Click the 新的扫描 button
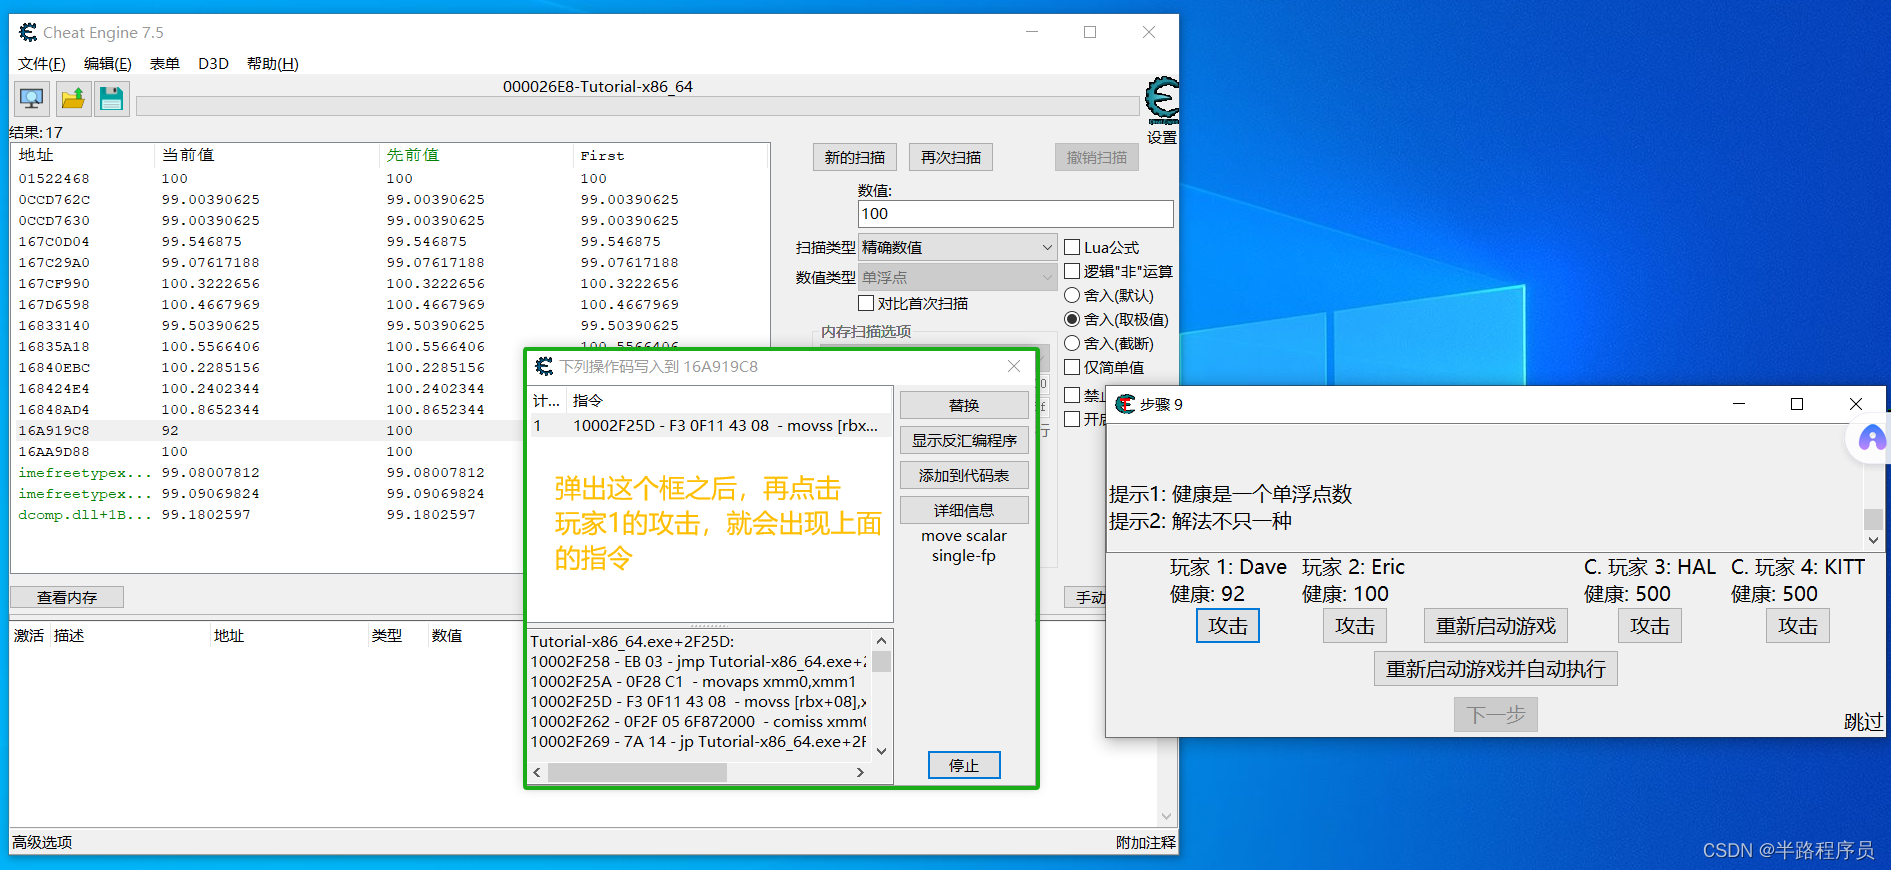1891x870 pixels. tap(854, 157)
